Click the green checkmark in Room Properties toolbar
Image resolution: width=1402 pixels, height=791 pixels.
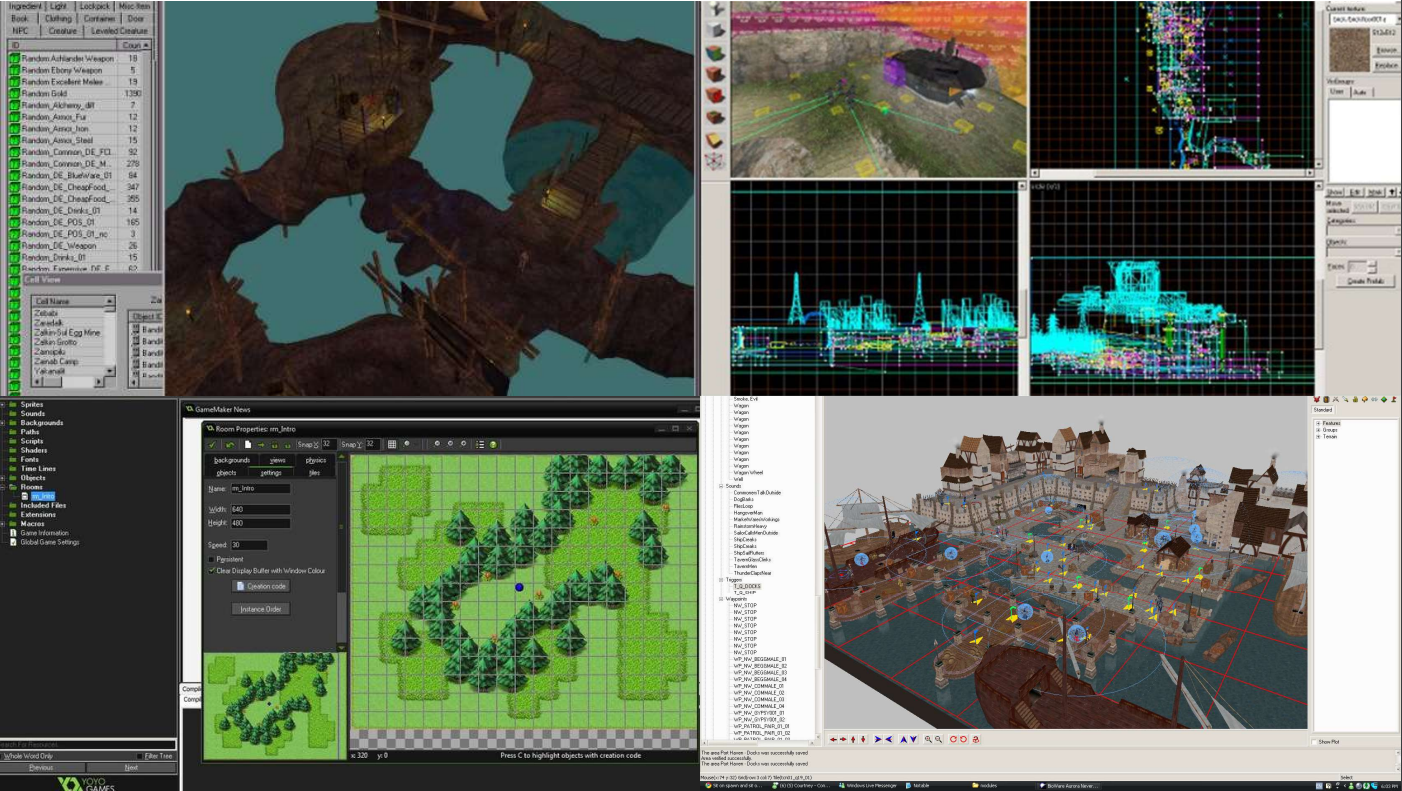(x=212, y=444)
